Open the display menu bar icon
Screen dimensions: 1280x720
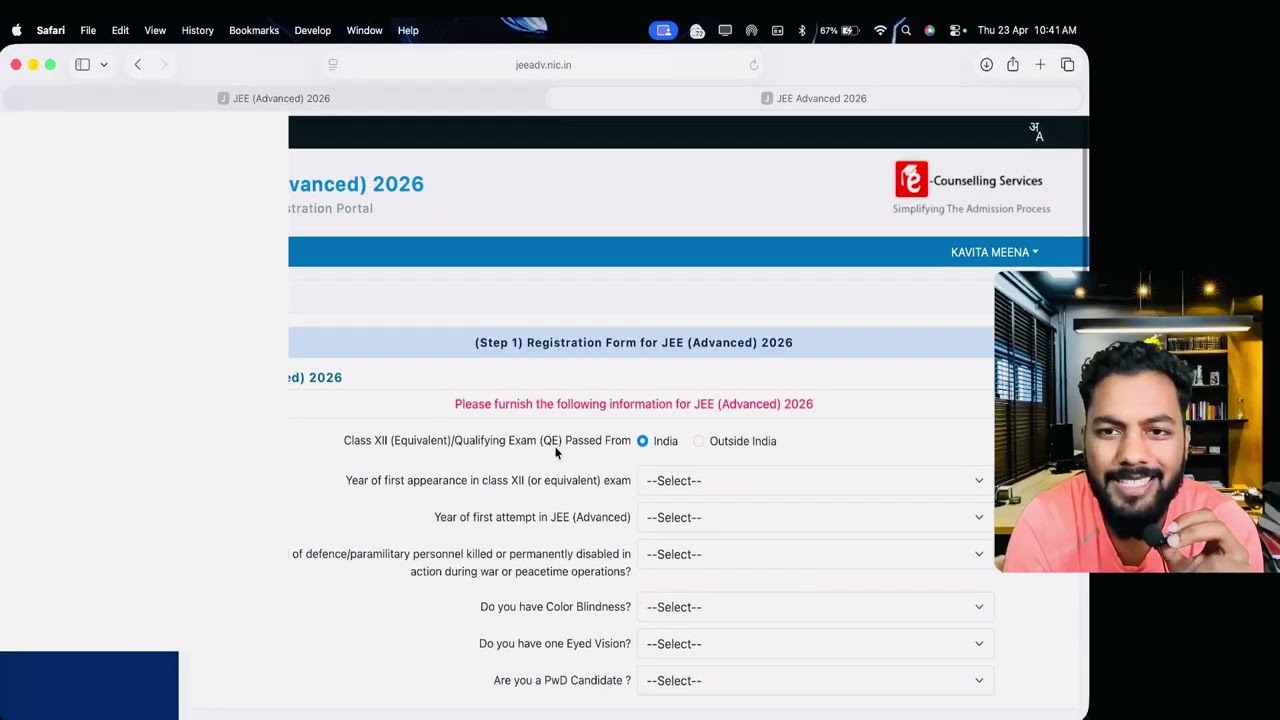[725, 30]
